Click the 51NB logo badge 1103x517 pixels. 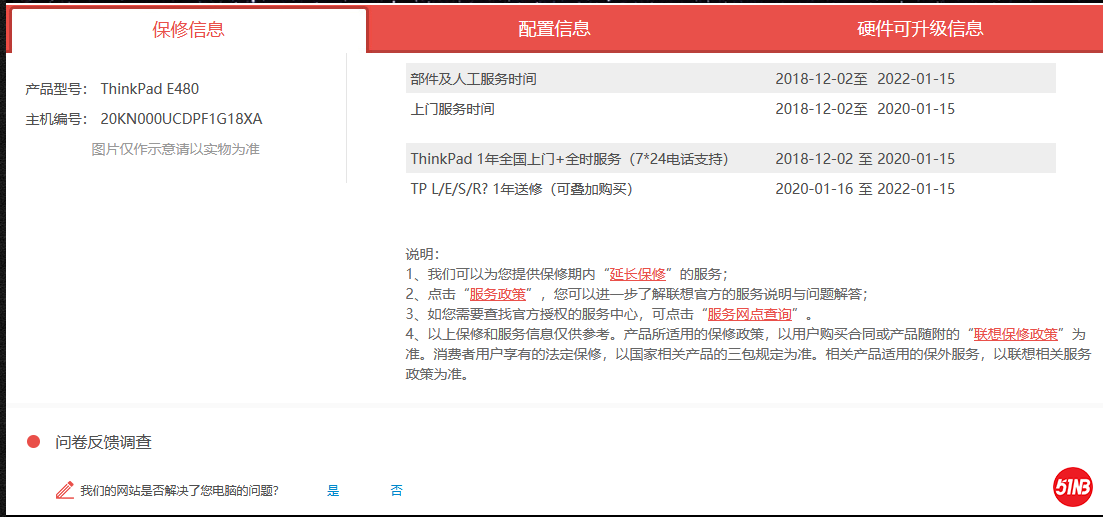(1072, 486)
